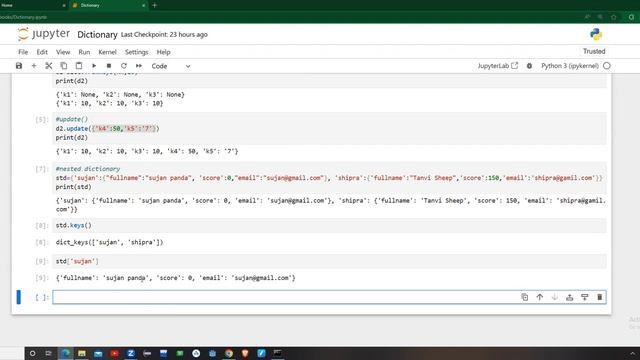
Task: Open Google Chrome from the taskbar
Action: [x=229, y=353]
